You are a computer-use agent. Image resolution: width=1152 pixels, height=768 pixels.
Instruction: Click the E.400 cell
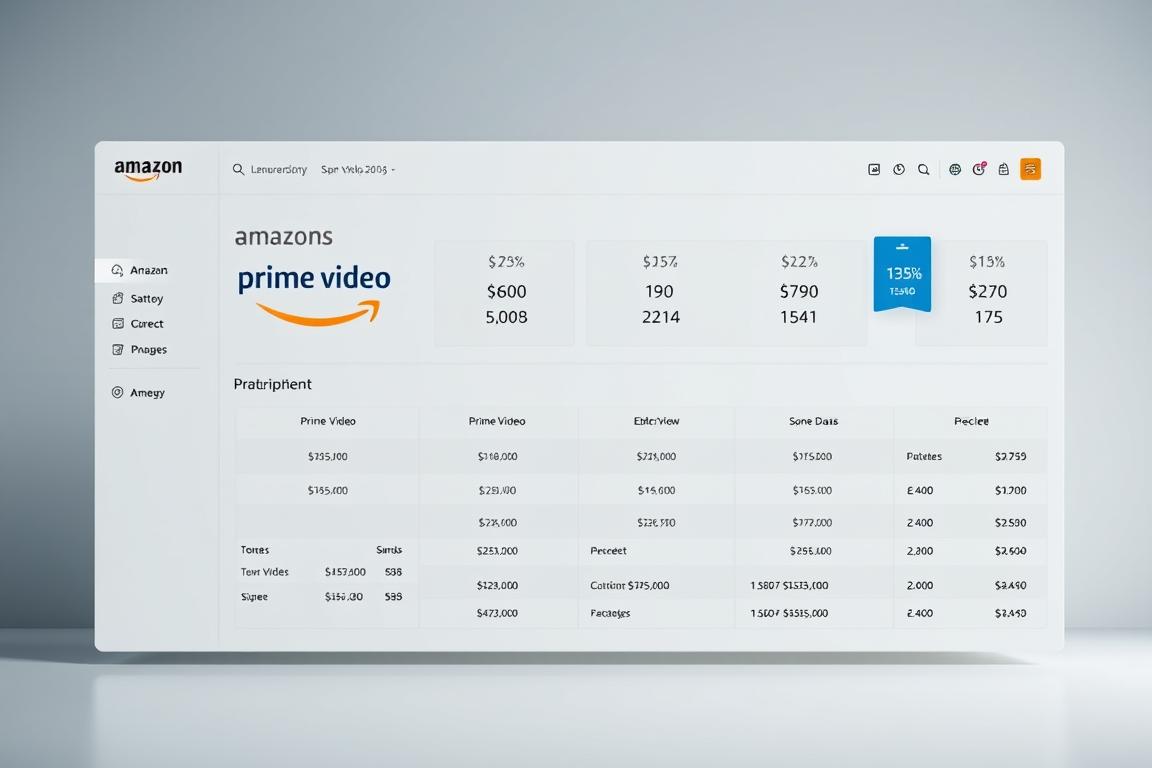(920, 490)
